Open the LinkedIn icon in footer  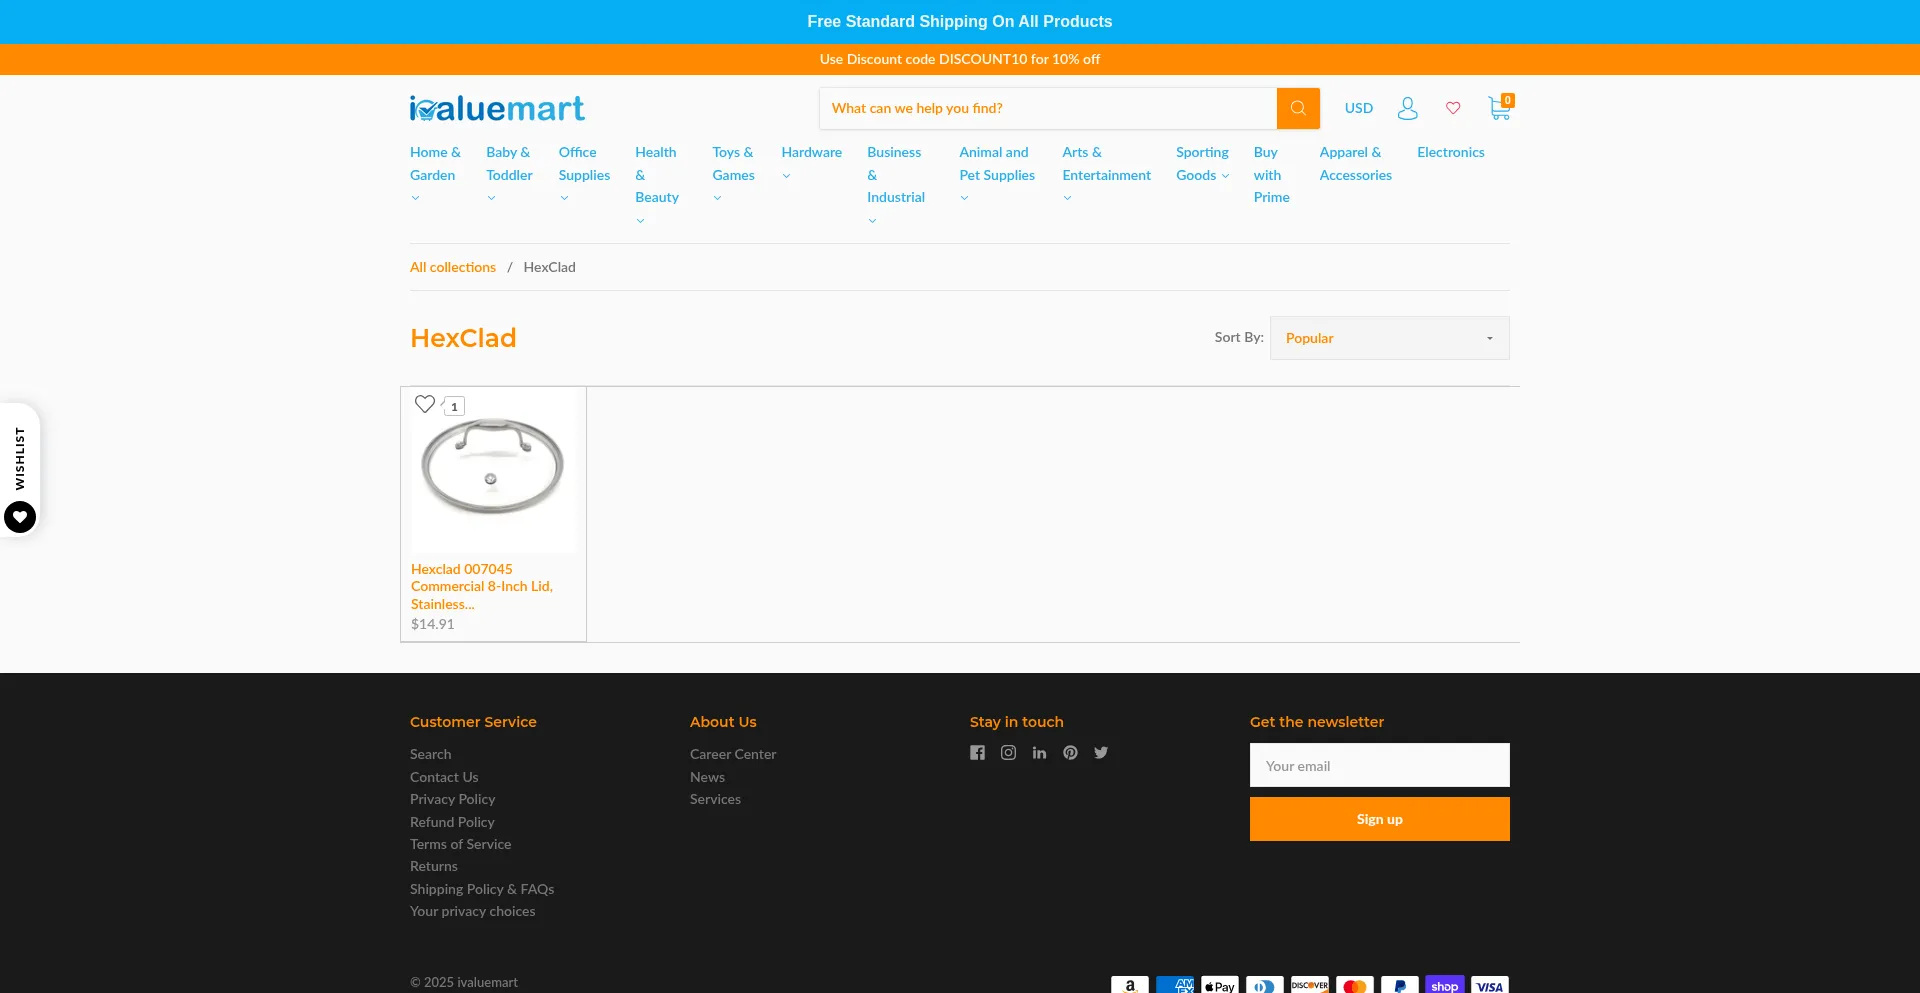1039,753
